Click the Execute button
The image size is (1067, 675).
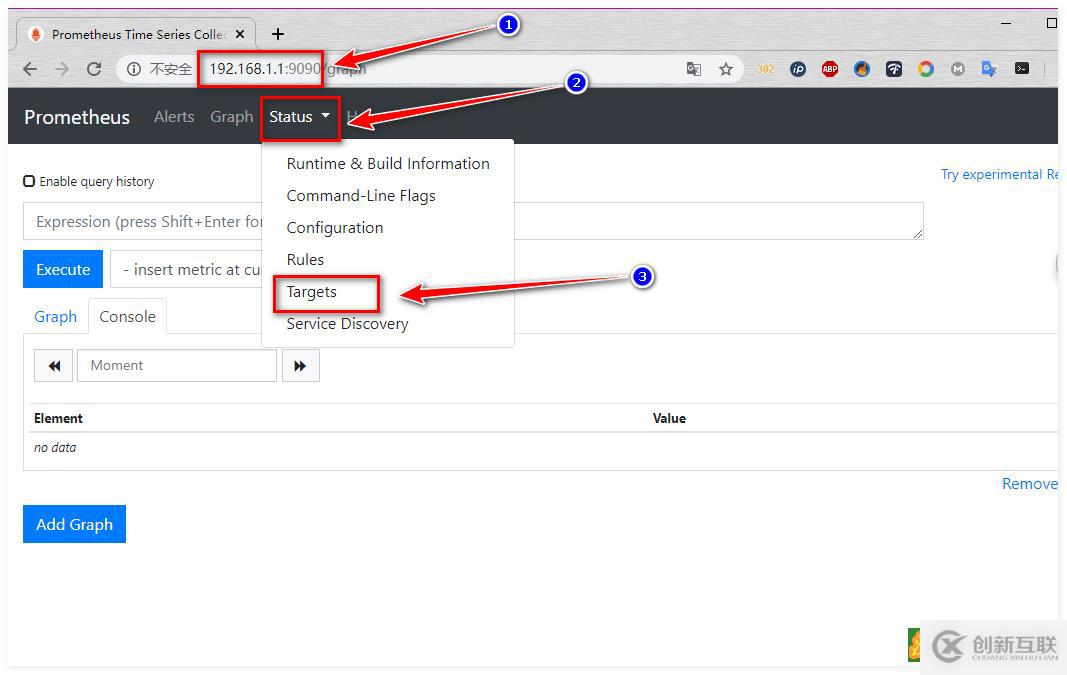63,269
